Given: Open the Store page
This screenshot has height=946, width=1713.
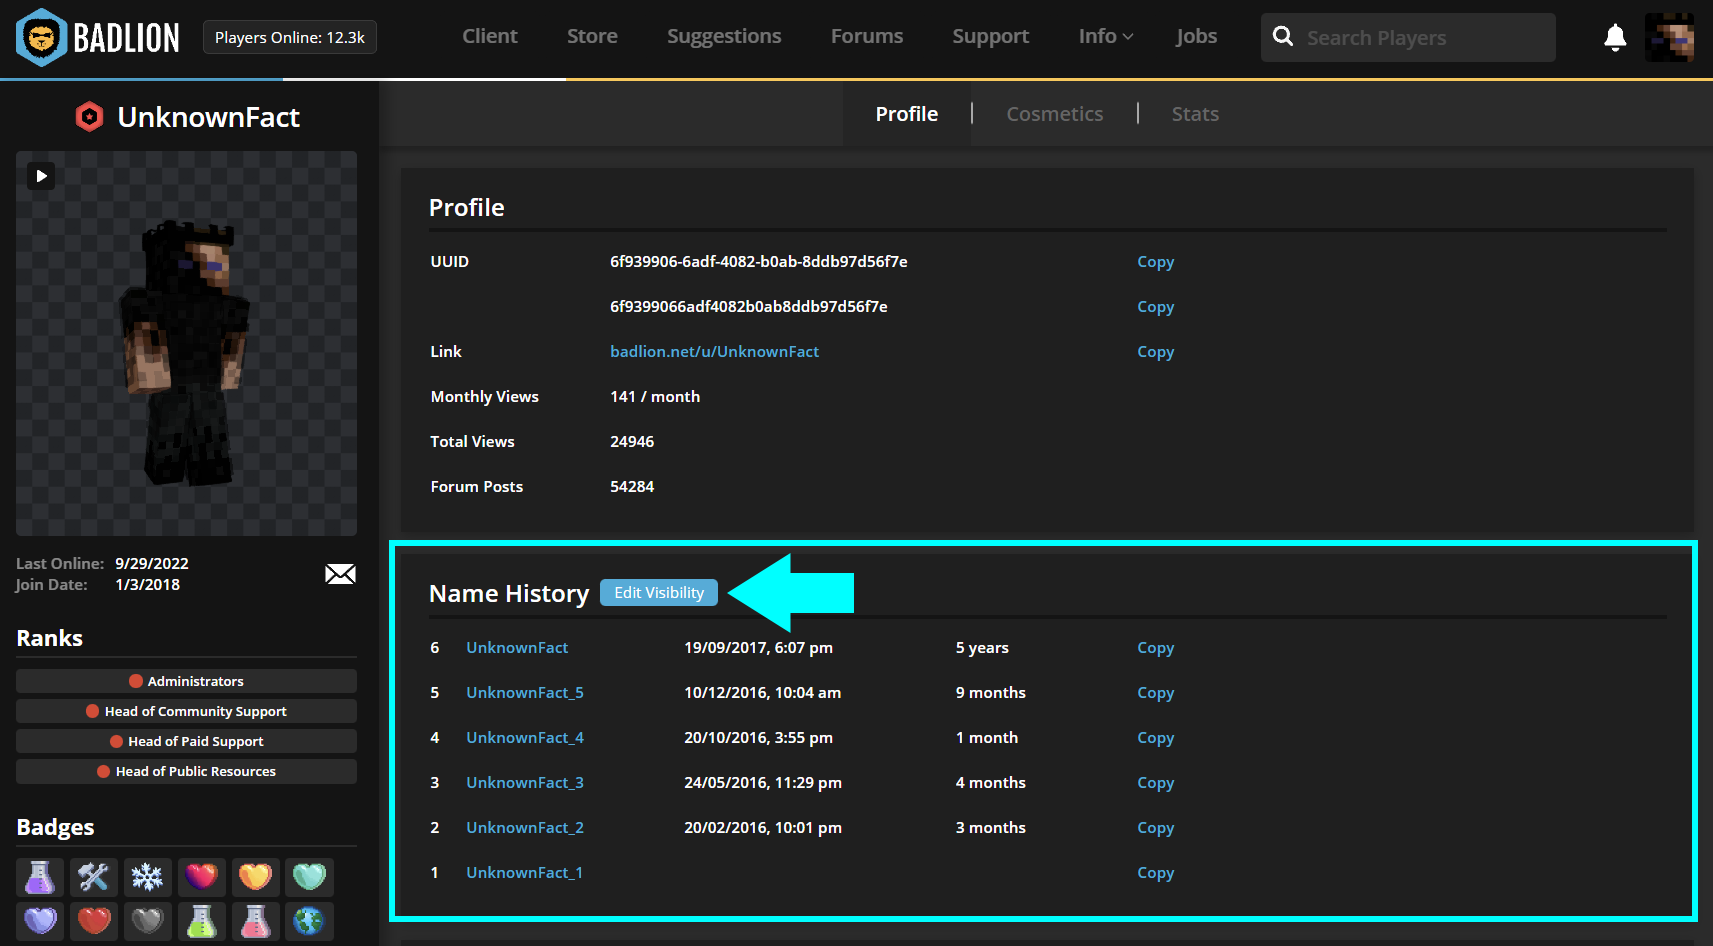Looking at the screenshot, I should (x=592, y=36).
